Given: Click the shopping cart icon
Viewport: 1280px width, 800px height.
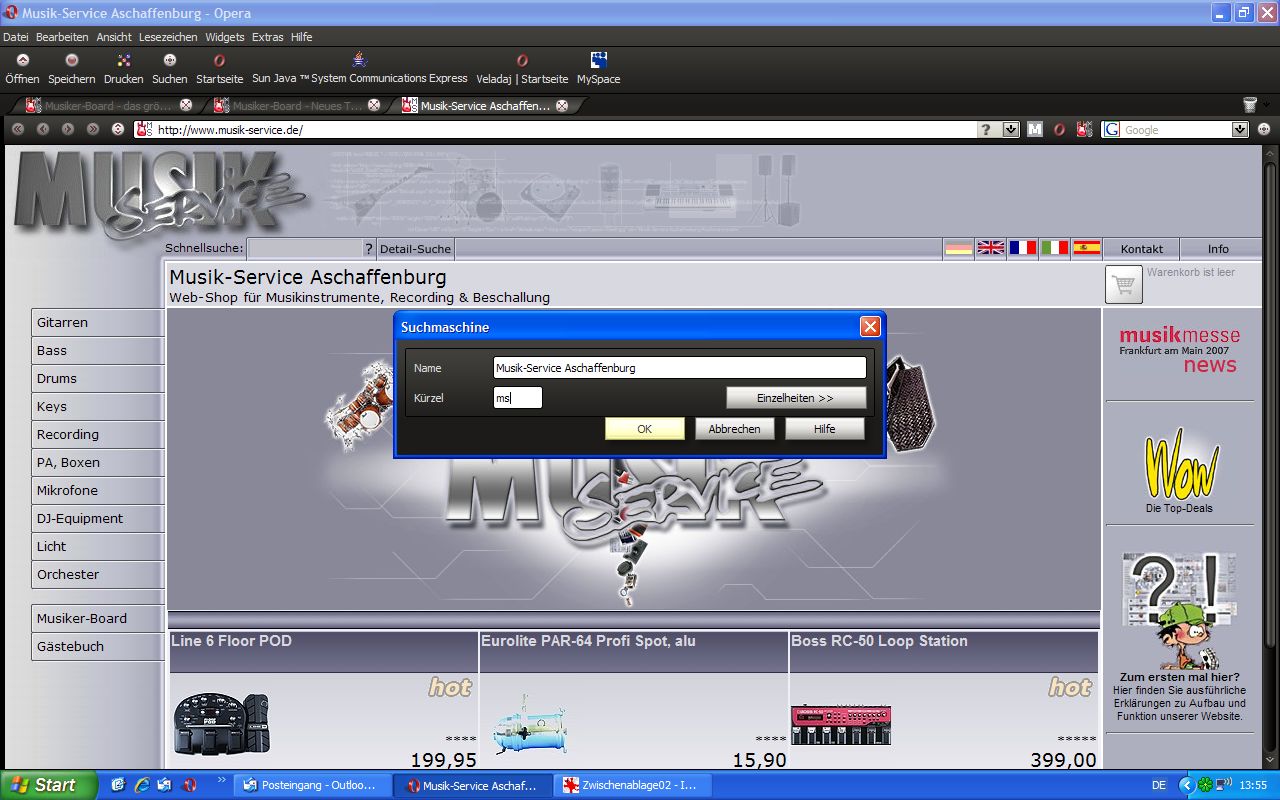Looking at the screenshot, I should tap(1124, 285).
